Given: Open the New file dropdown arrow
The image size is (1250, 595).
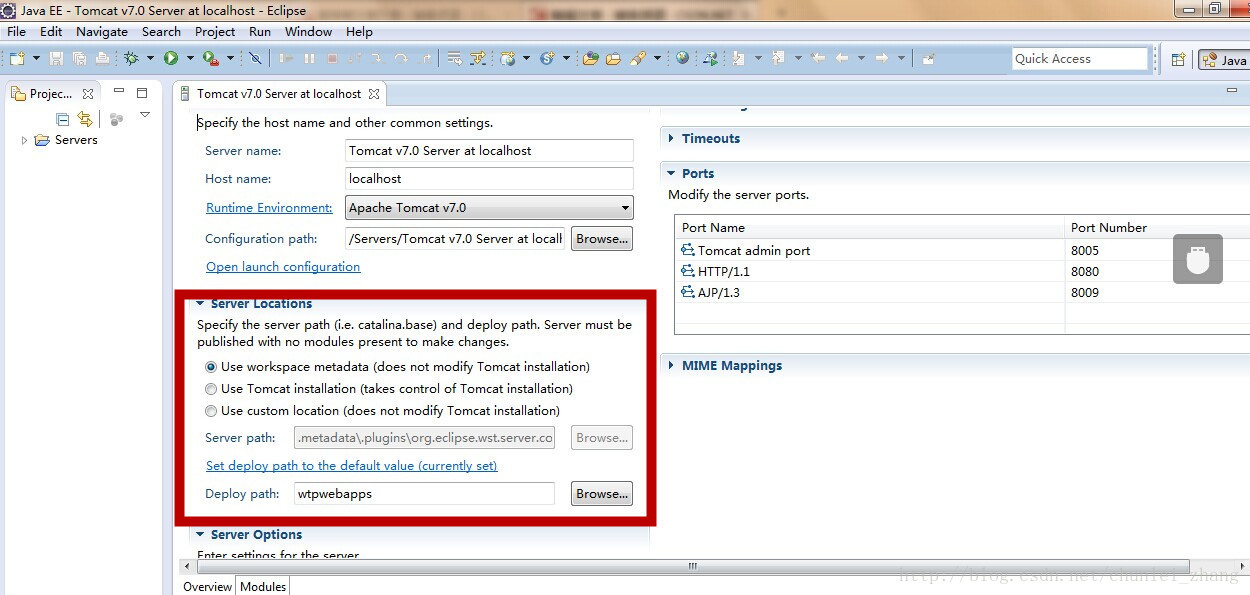Looking at the screenshot, I should [x=36, y=58].
